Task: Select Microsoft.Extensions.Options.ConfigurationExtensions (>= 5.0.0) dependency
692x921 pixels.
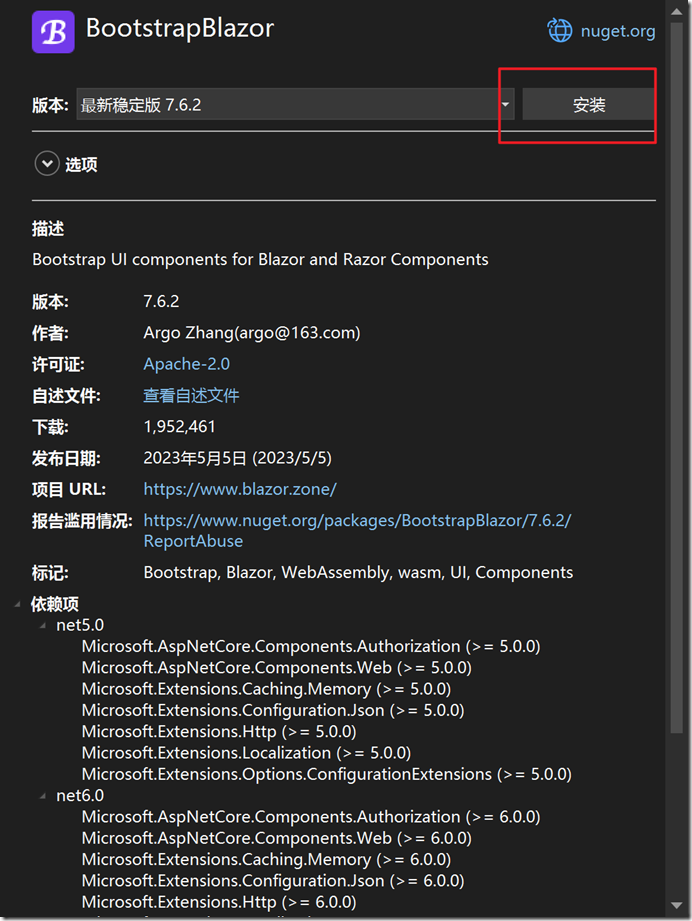Action: click(326, 774)
